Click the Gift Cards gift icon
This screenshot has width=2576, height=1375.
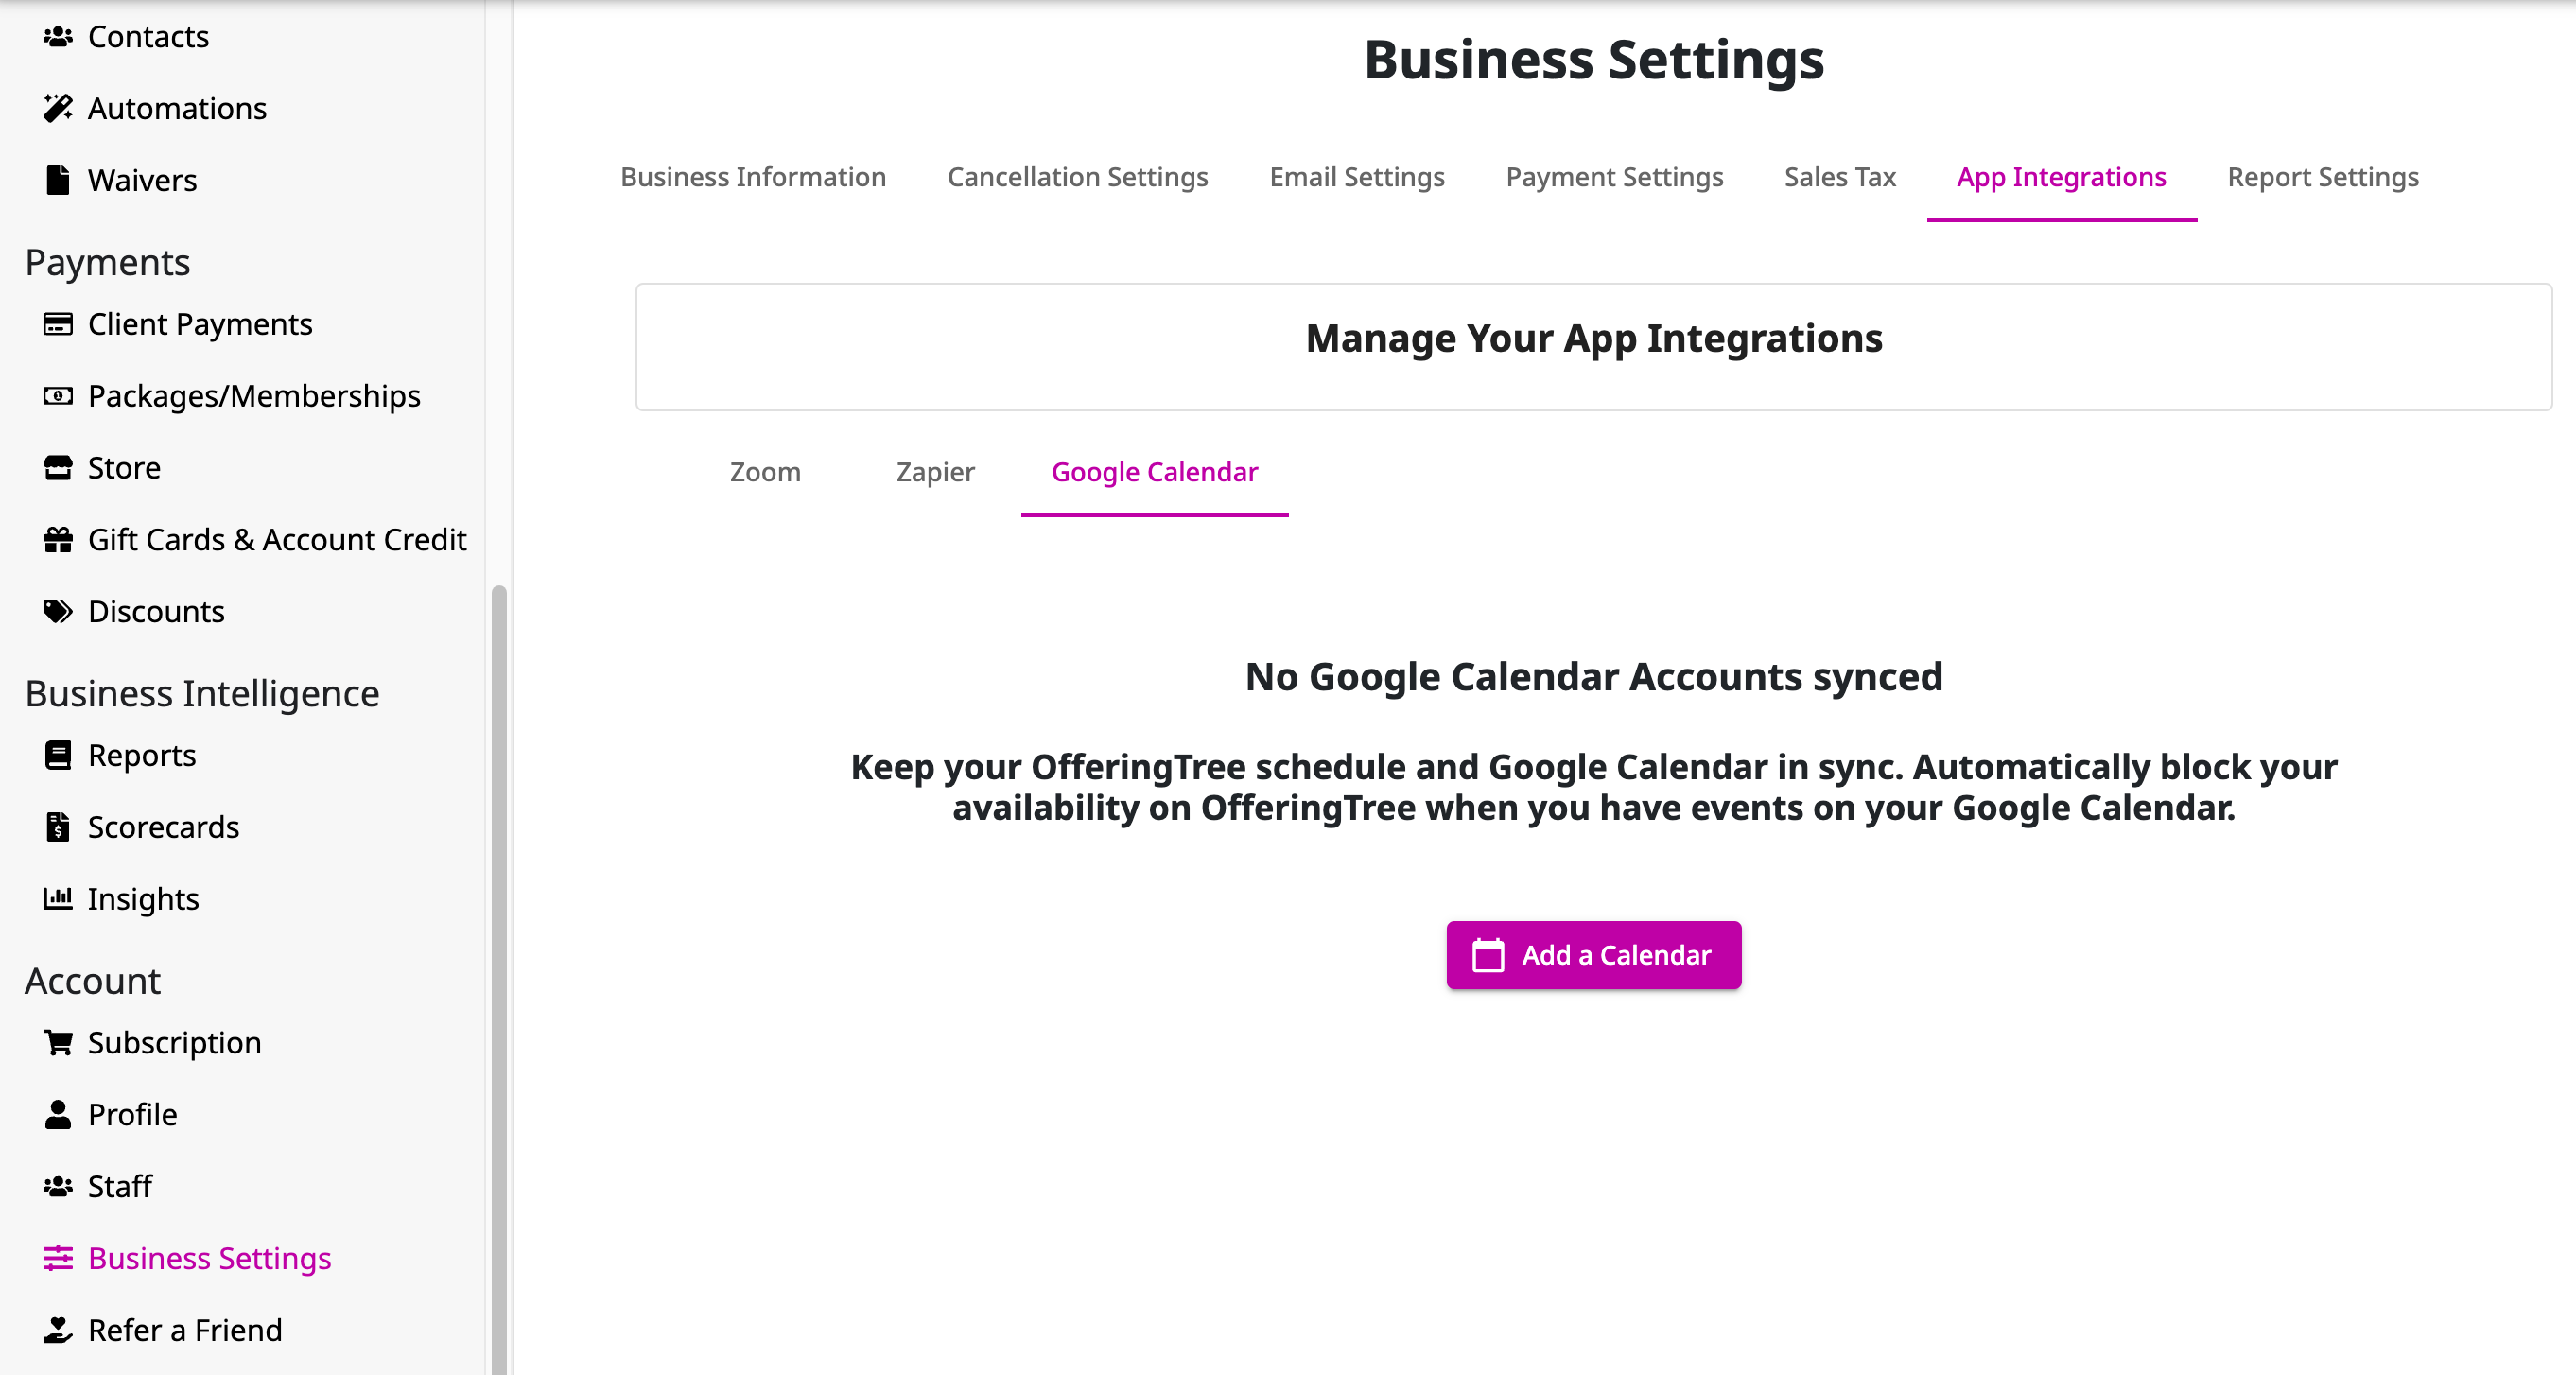coord(59,539)
